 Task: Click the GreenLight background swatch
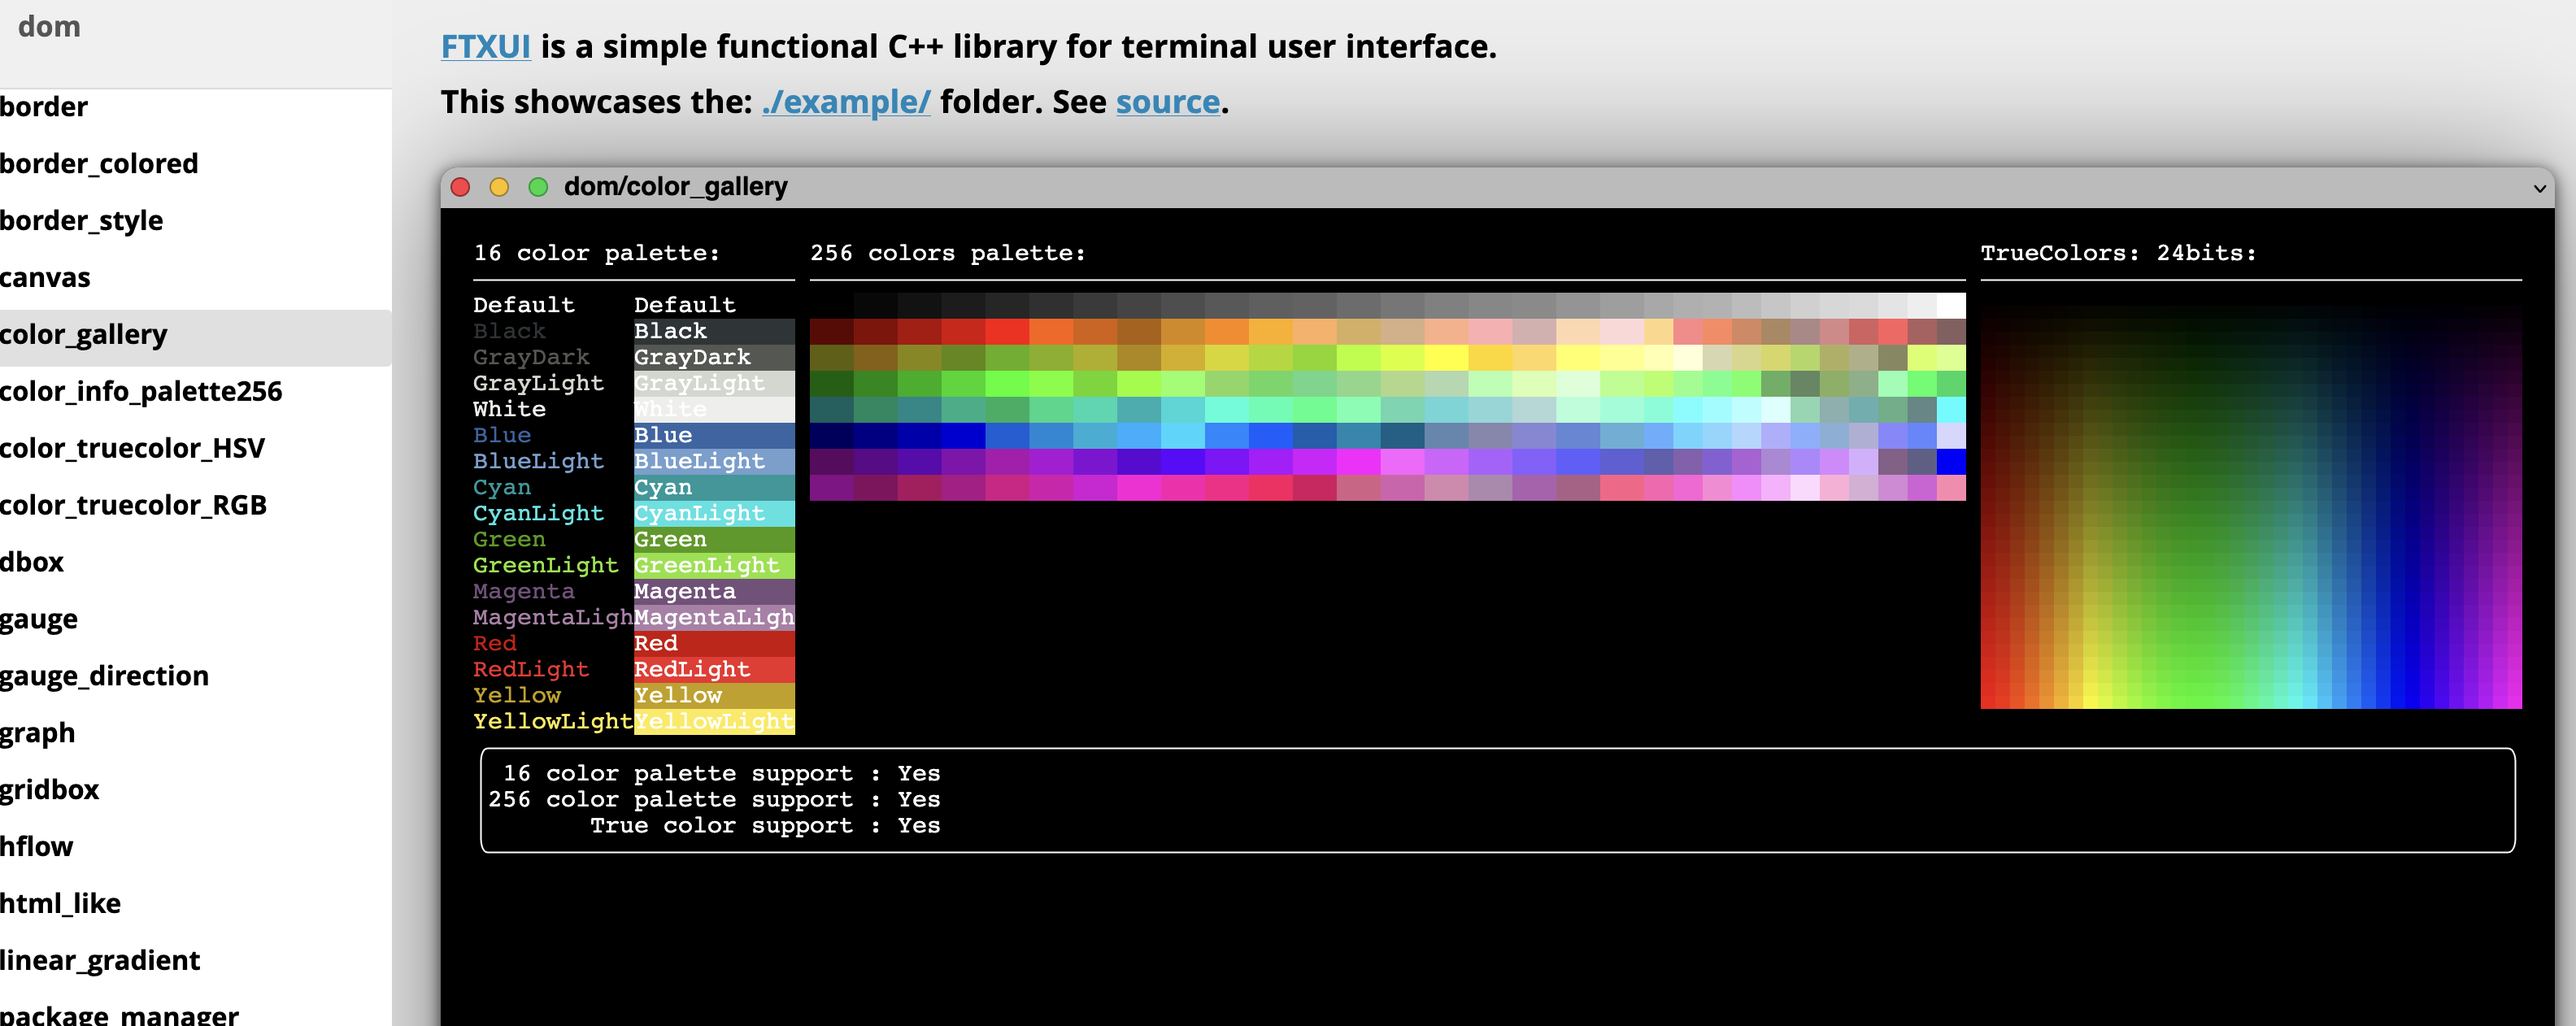pyautogui.click(x=714, y=565)
